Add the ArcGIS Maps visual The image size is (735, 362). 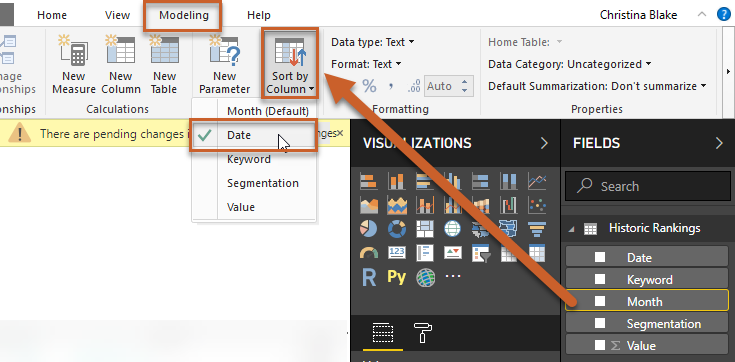tap(425, 278)
